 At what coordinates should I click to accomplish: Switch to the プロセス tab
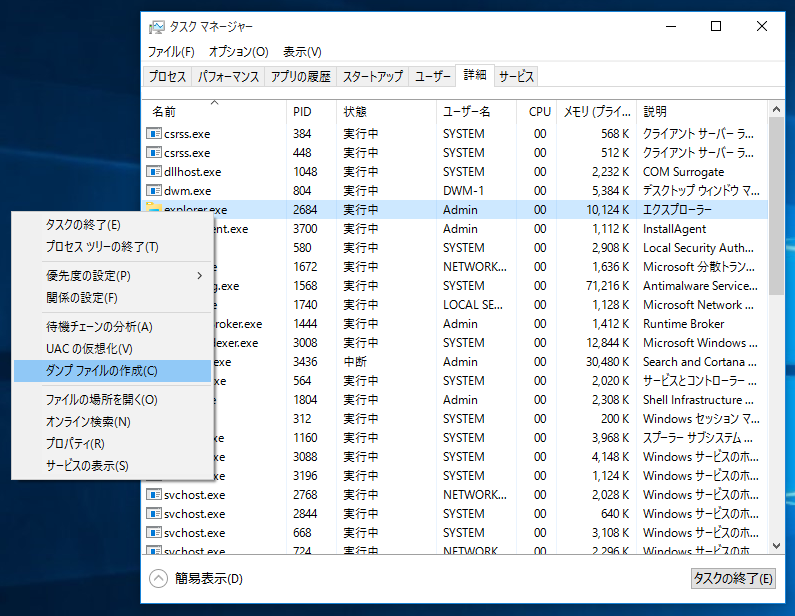[167, 77]
